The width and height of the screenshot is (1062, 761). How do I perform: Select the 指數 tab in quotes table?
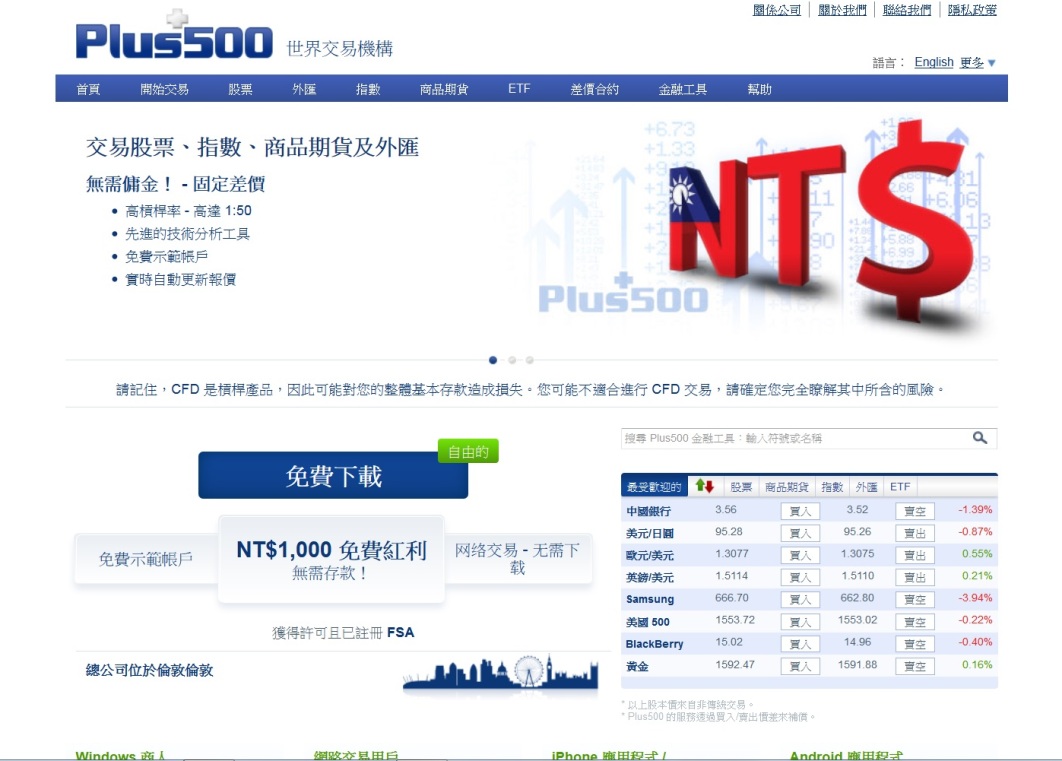[x=832, y=487]
